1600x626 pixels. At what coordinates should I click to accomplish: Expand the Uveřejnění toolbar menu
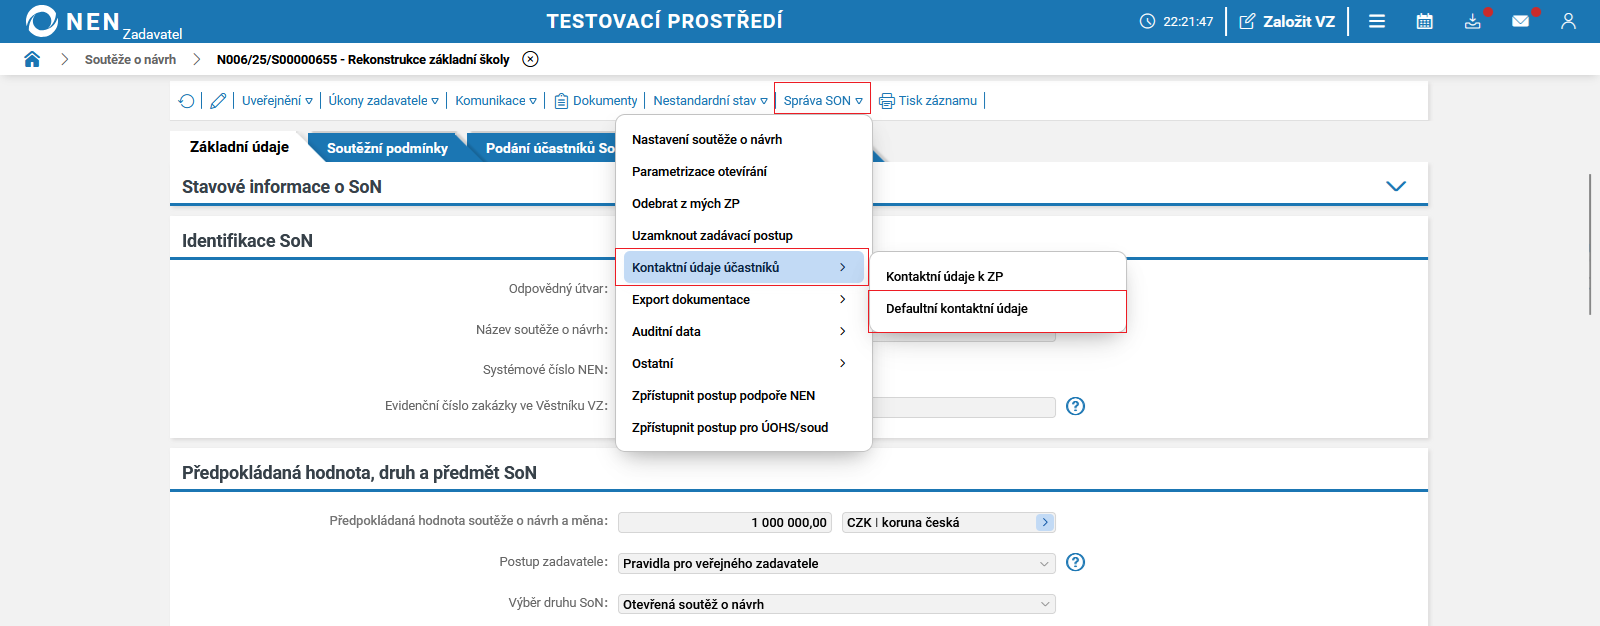(277, 101)
